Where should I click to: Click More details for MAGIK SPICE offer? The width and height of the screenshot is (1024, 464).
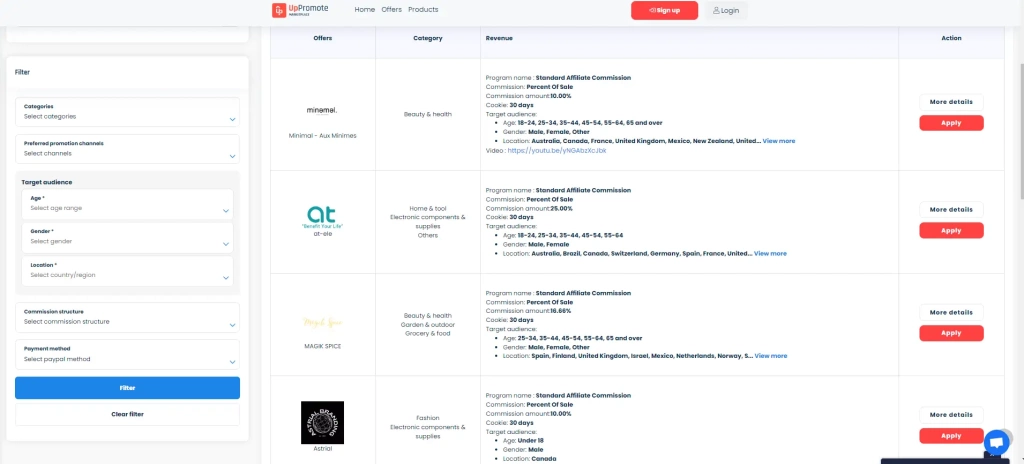[951, 312]
